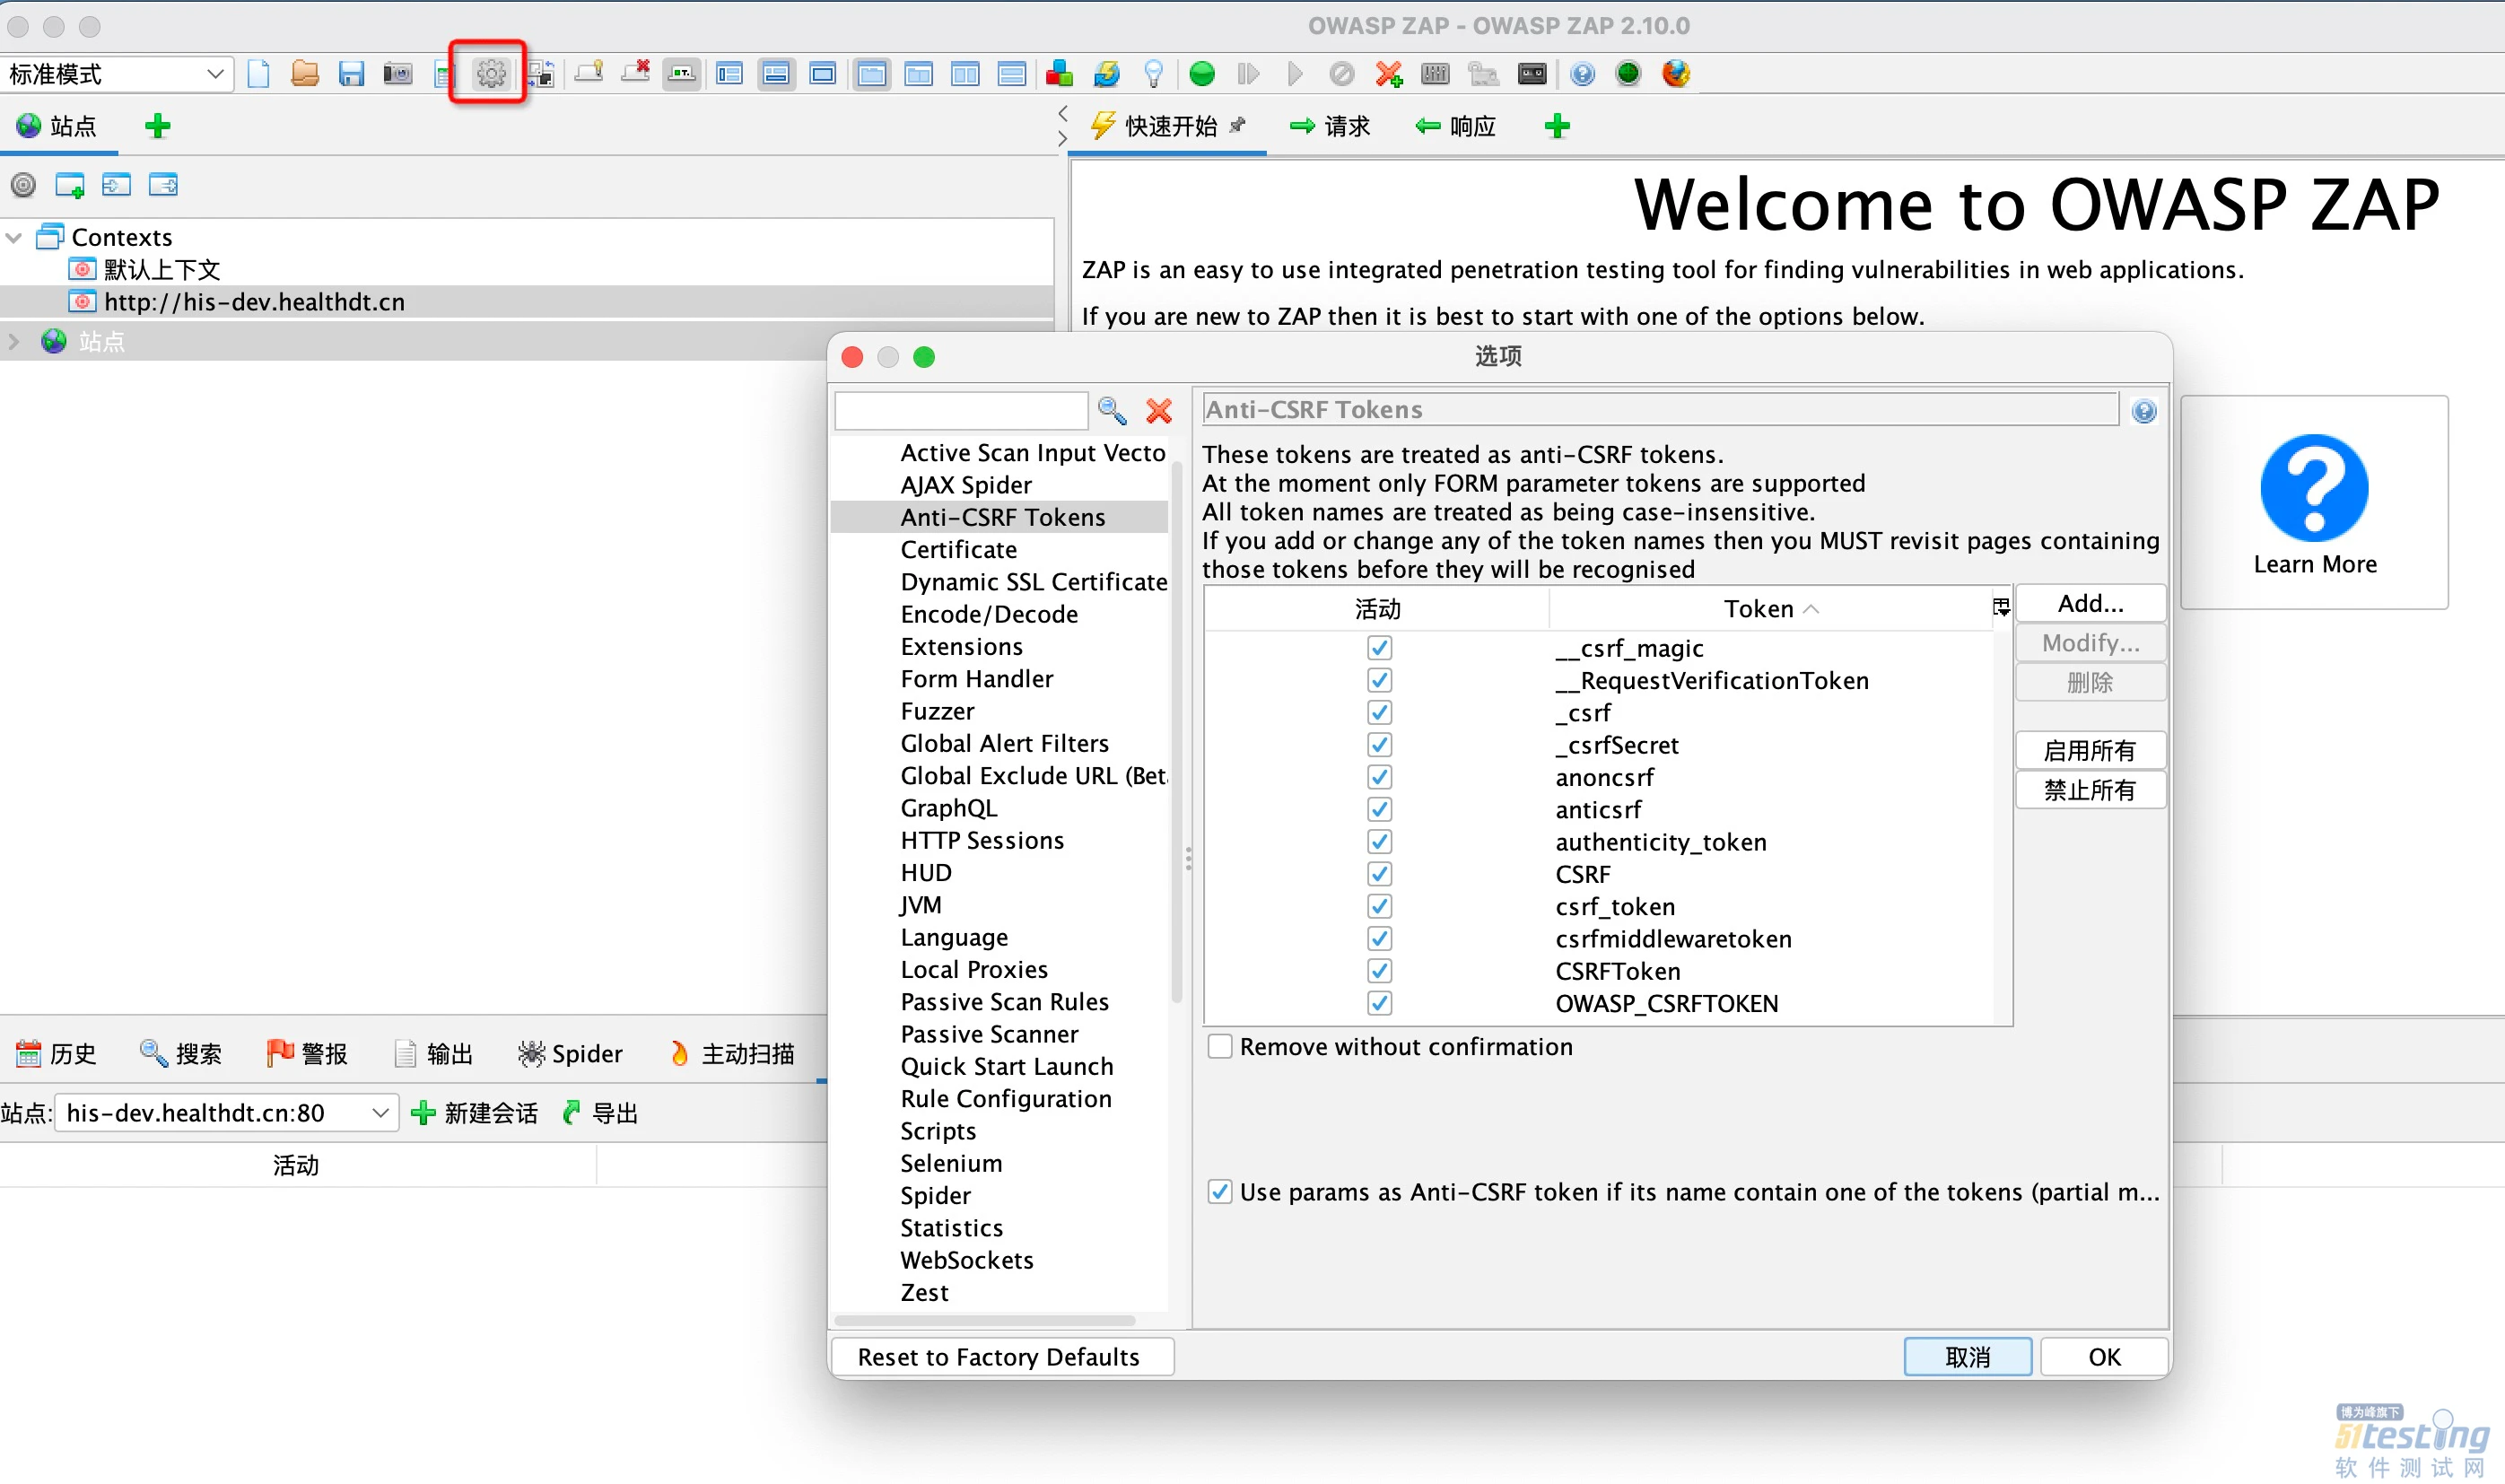
Task: Click Reset to Factory Defaults button
Action: [1000, 1357]
